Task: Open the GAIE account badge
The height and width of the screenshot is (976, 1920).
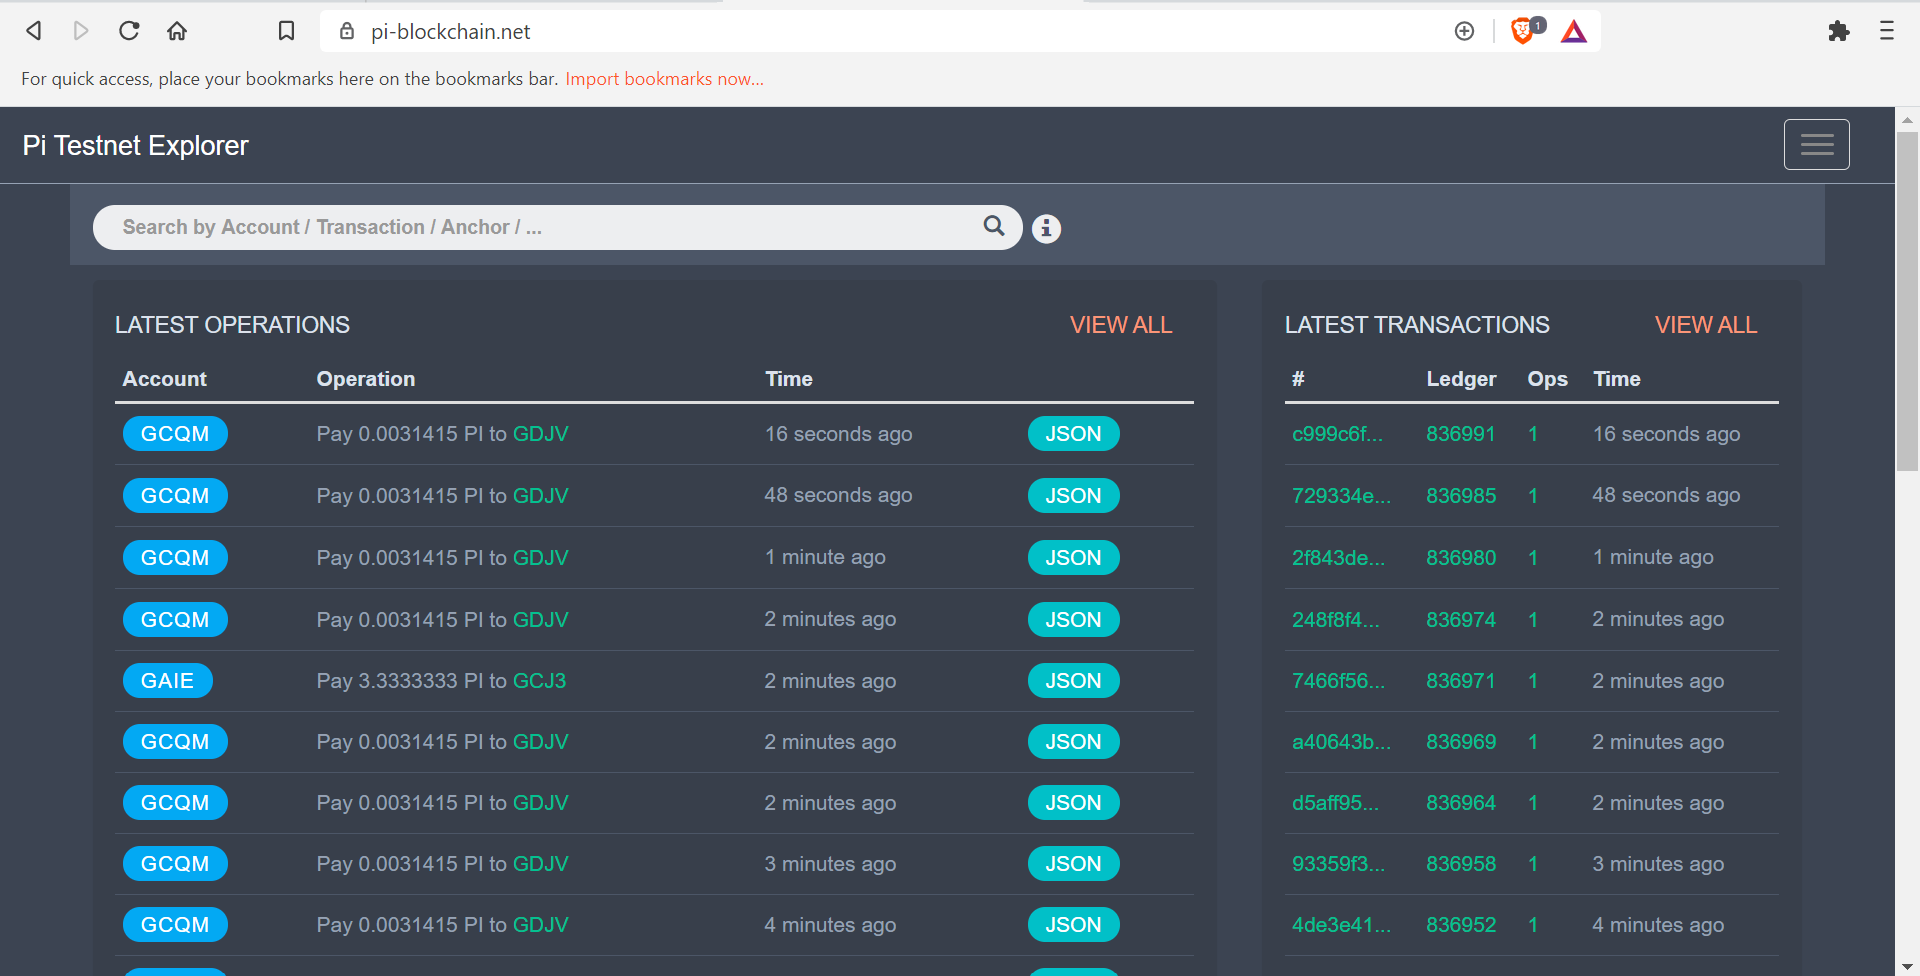Action: click(167, 681)
